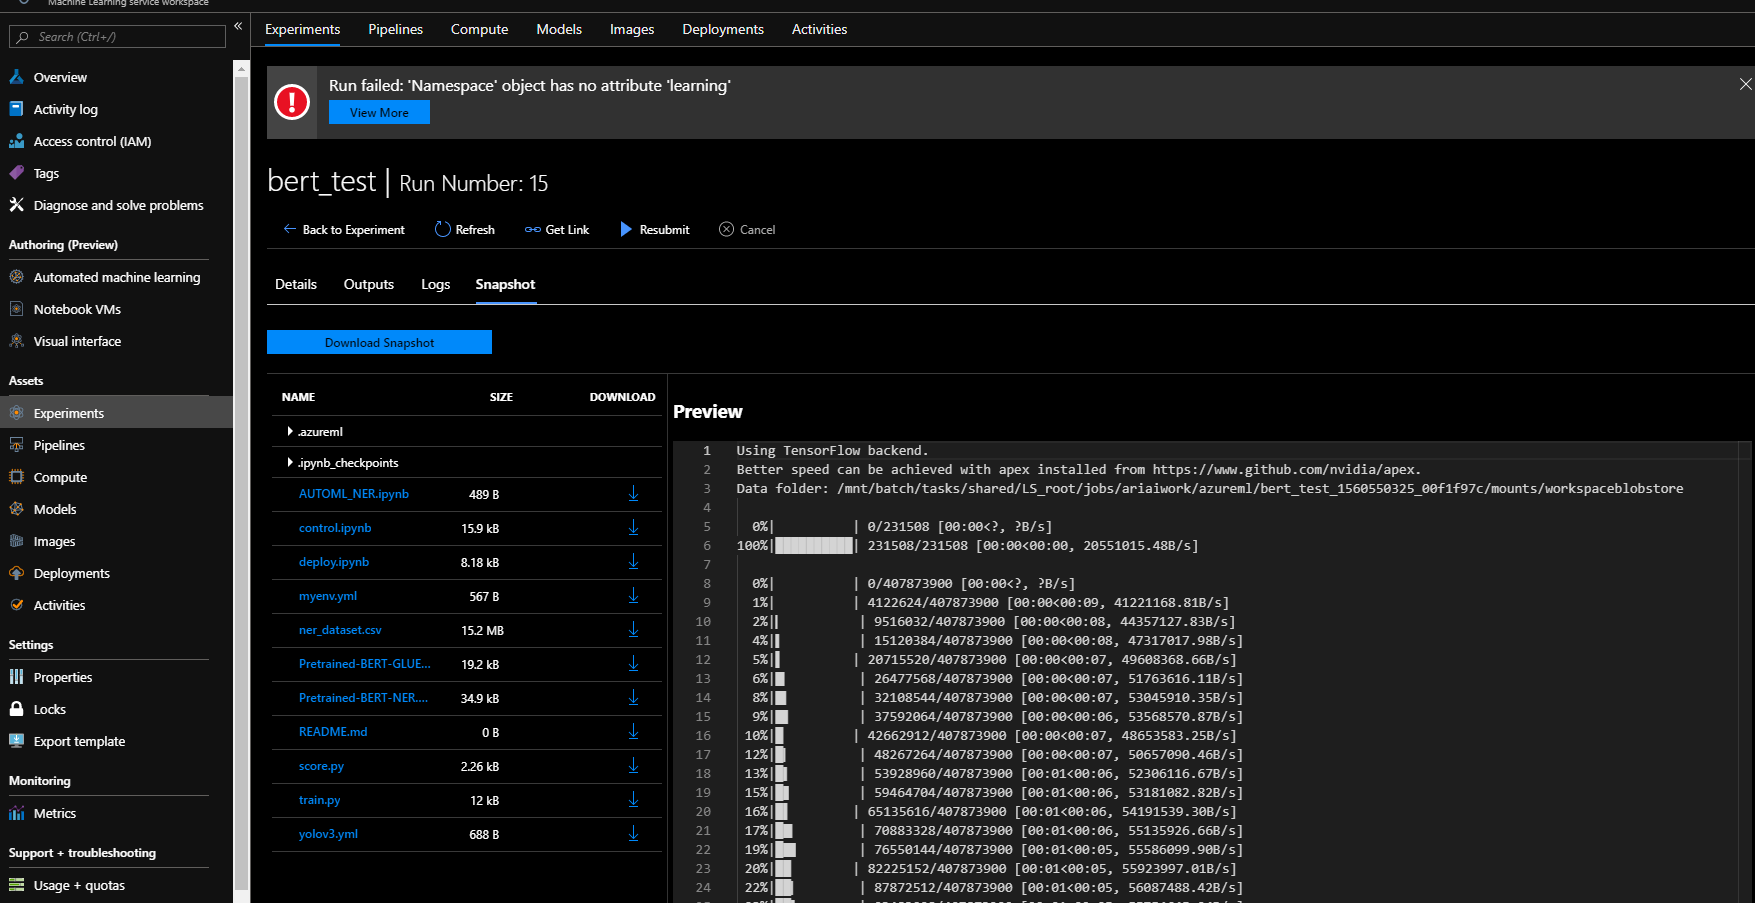Select Experiments in the sidebar
This screenshot has width=1755, height=903.
(116, 413)
